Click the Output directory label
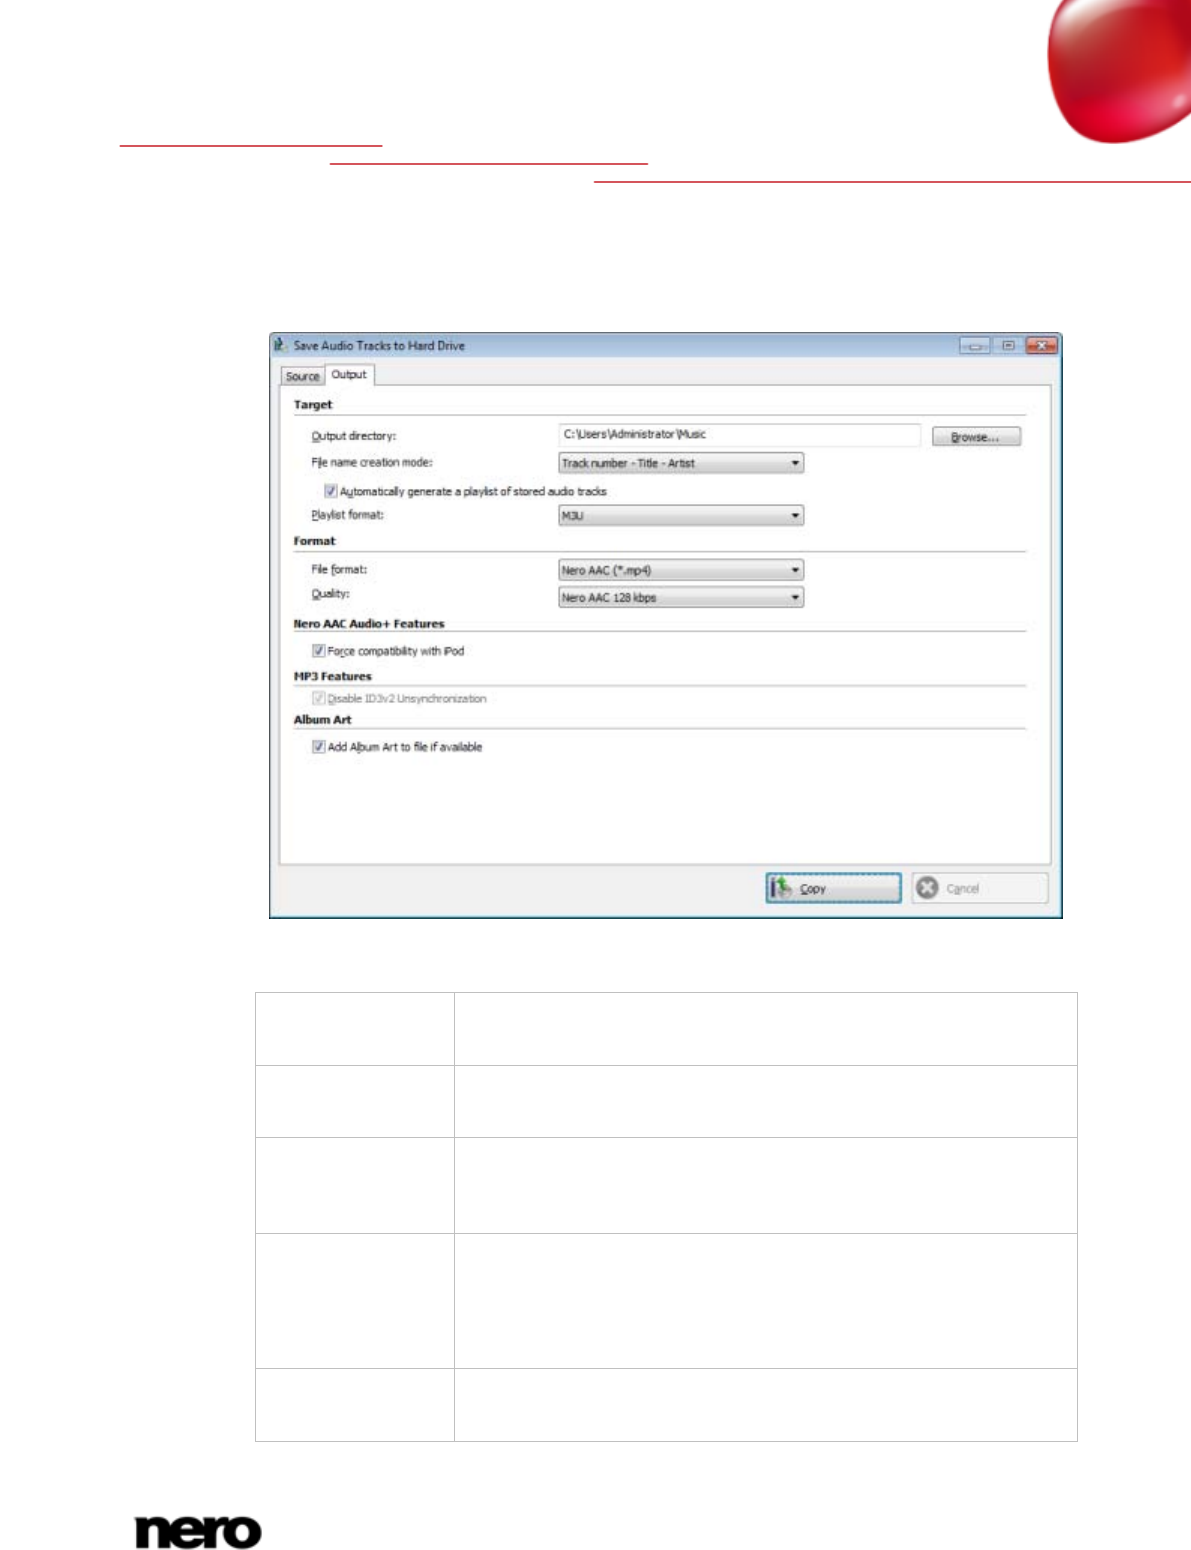Viewport: 1191px width, 1550px height. point(354,436)
